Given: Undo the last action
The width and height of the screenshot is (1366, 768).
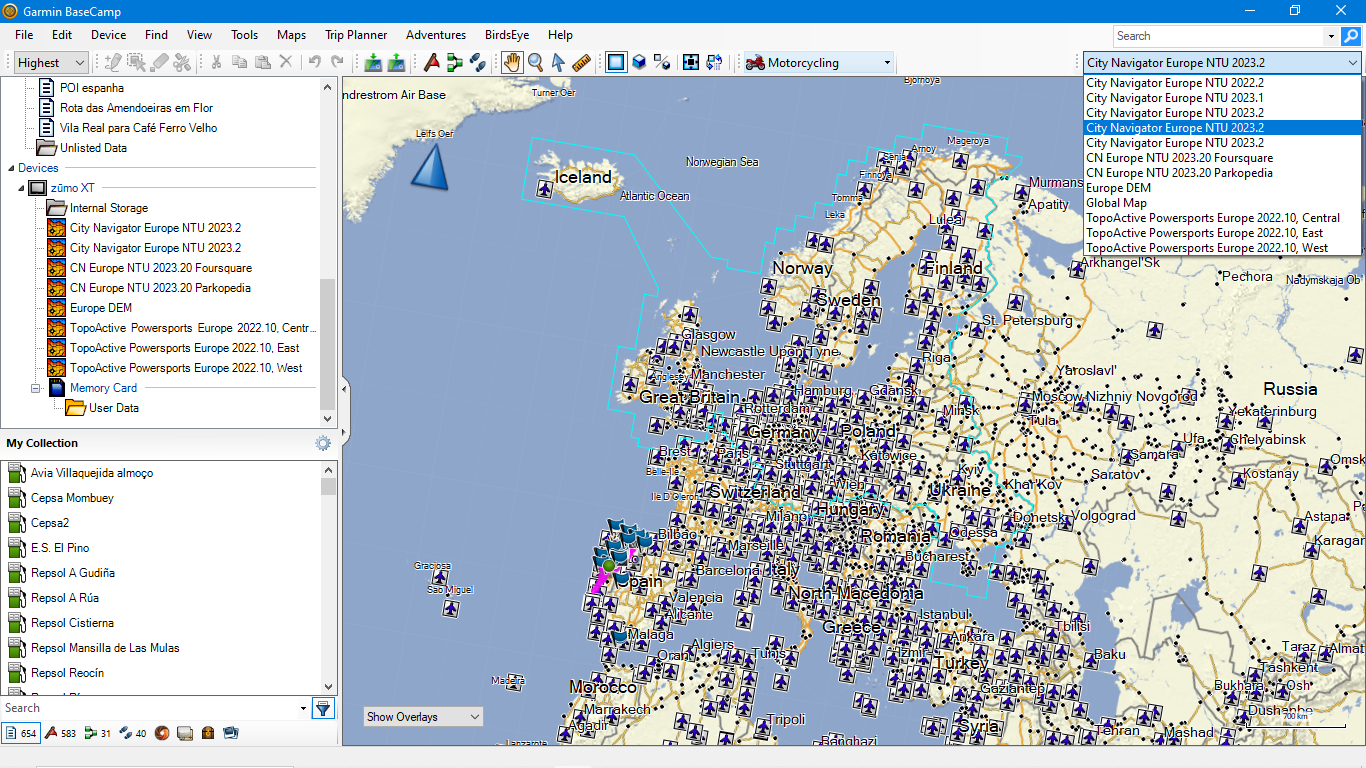Looking at the screenshot, I should coord(315,62).
